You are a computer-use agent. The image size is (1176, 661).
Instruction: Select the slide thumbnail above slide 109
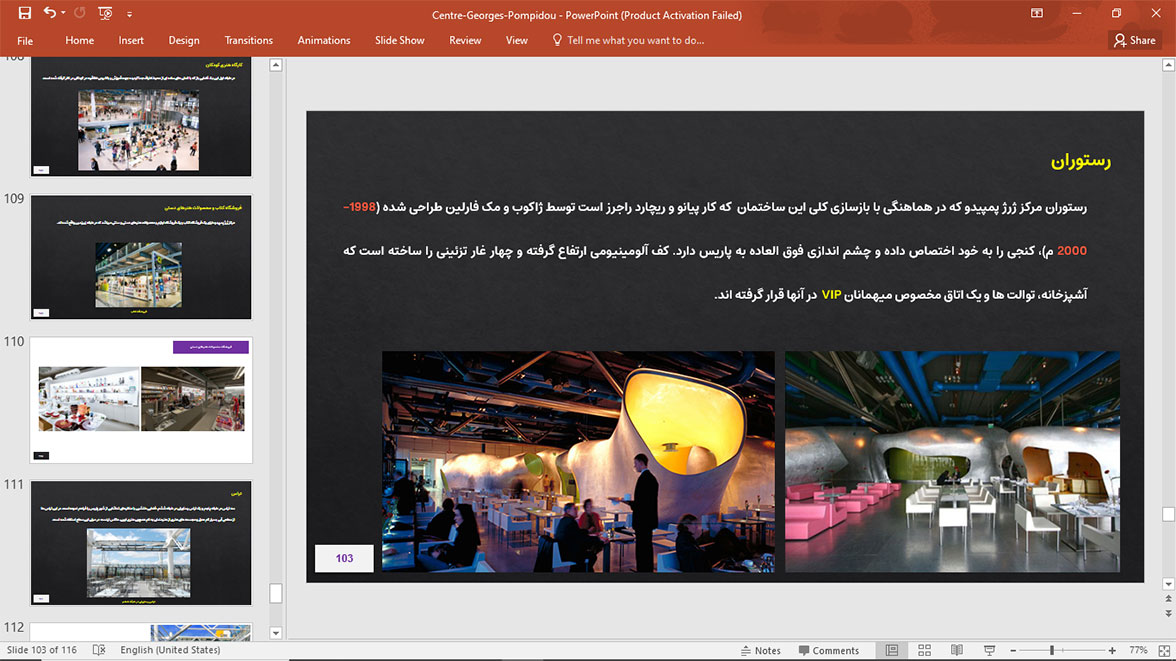tap(141, 116)
